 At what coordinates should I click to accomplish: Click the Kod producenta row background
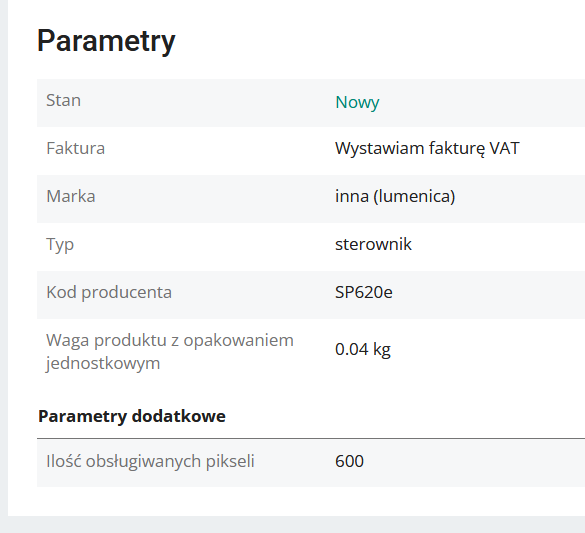[x=311, y=295]
